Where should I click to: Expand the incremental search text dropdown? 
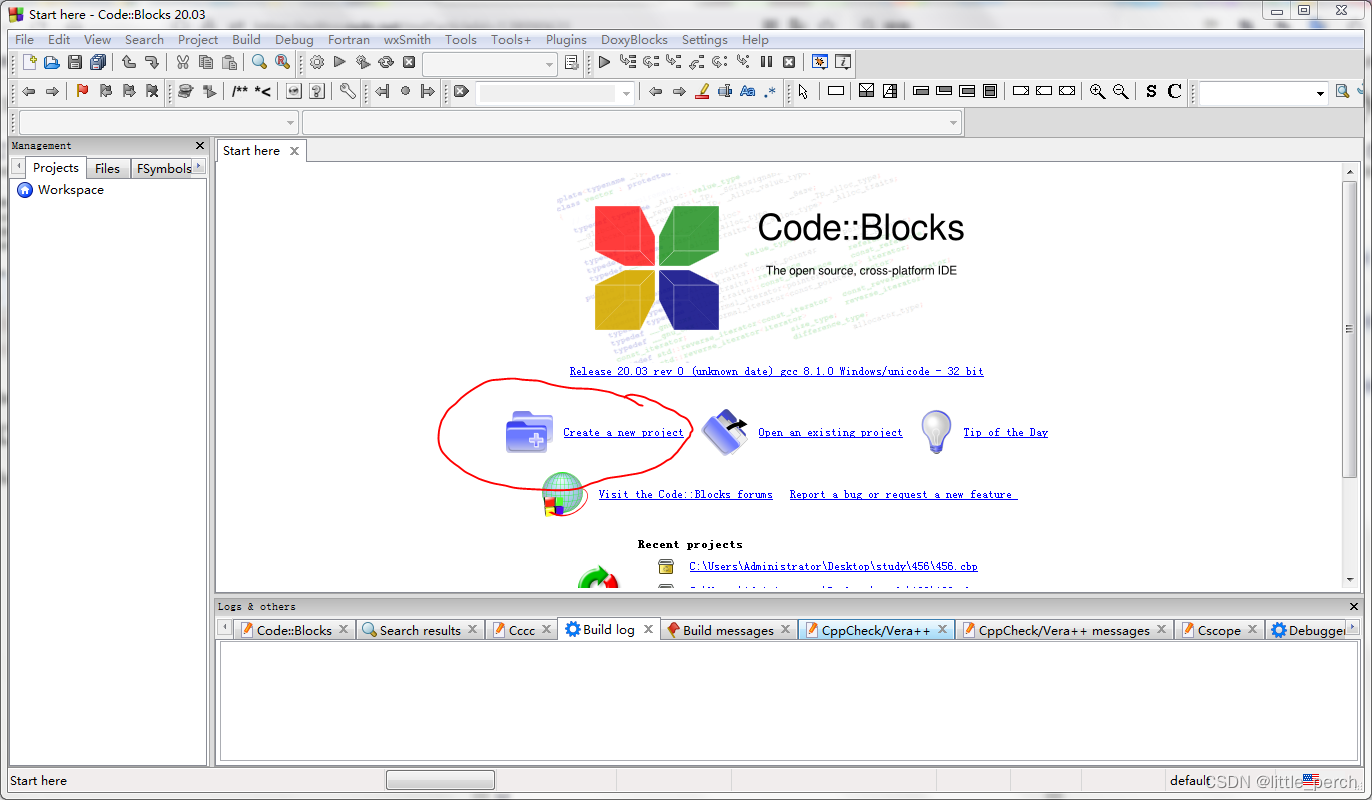627,92
